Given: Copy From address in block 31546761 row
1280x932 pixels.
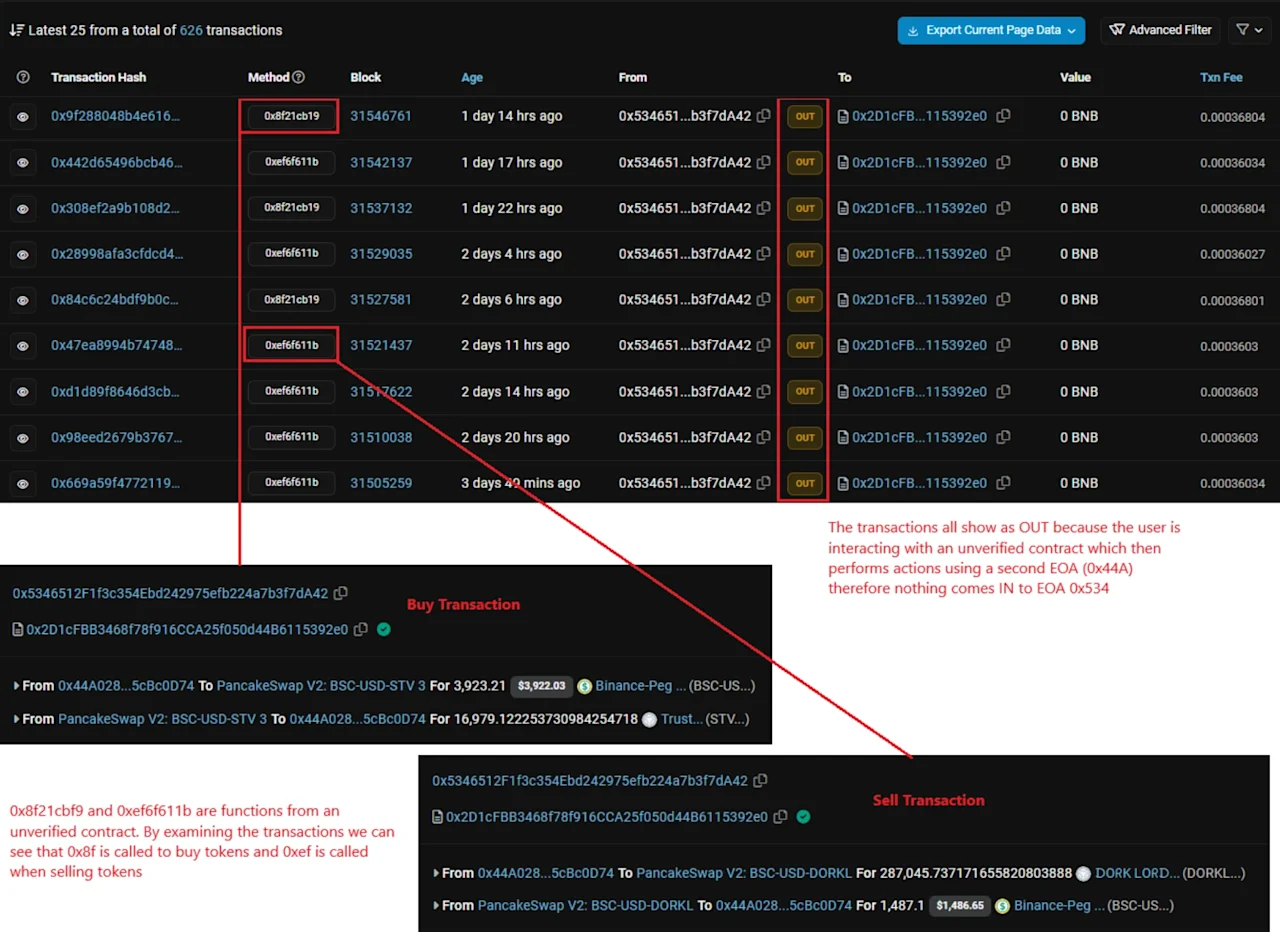Looking at the screenshot, I should pos(764,116).
